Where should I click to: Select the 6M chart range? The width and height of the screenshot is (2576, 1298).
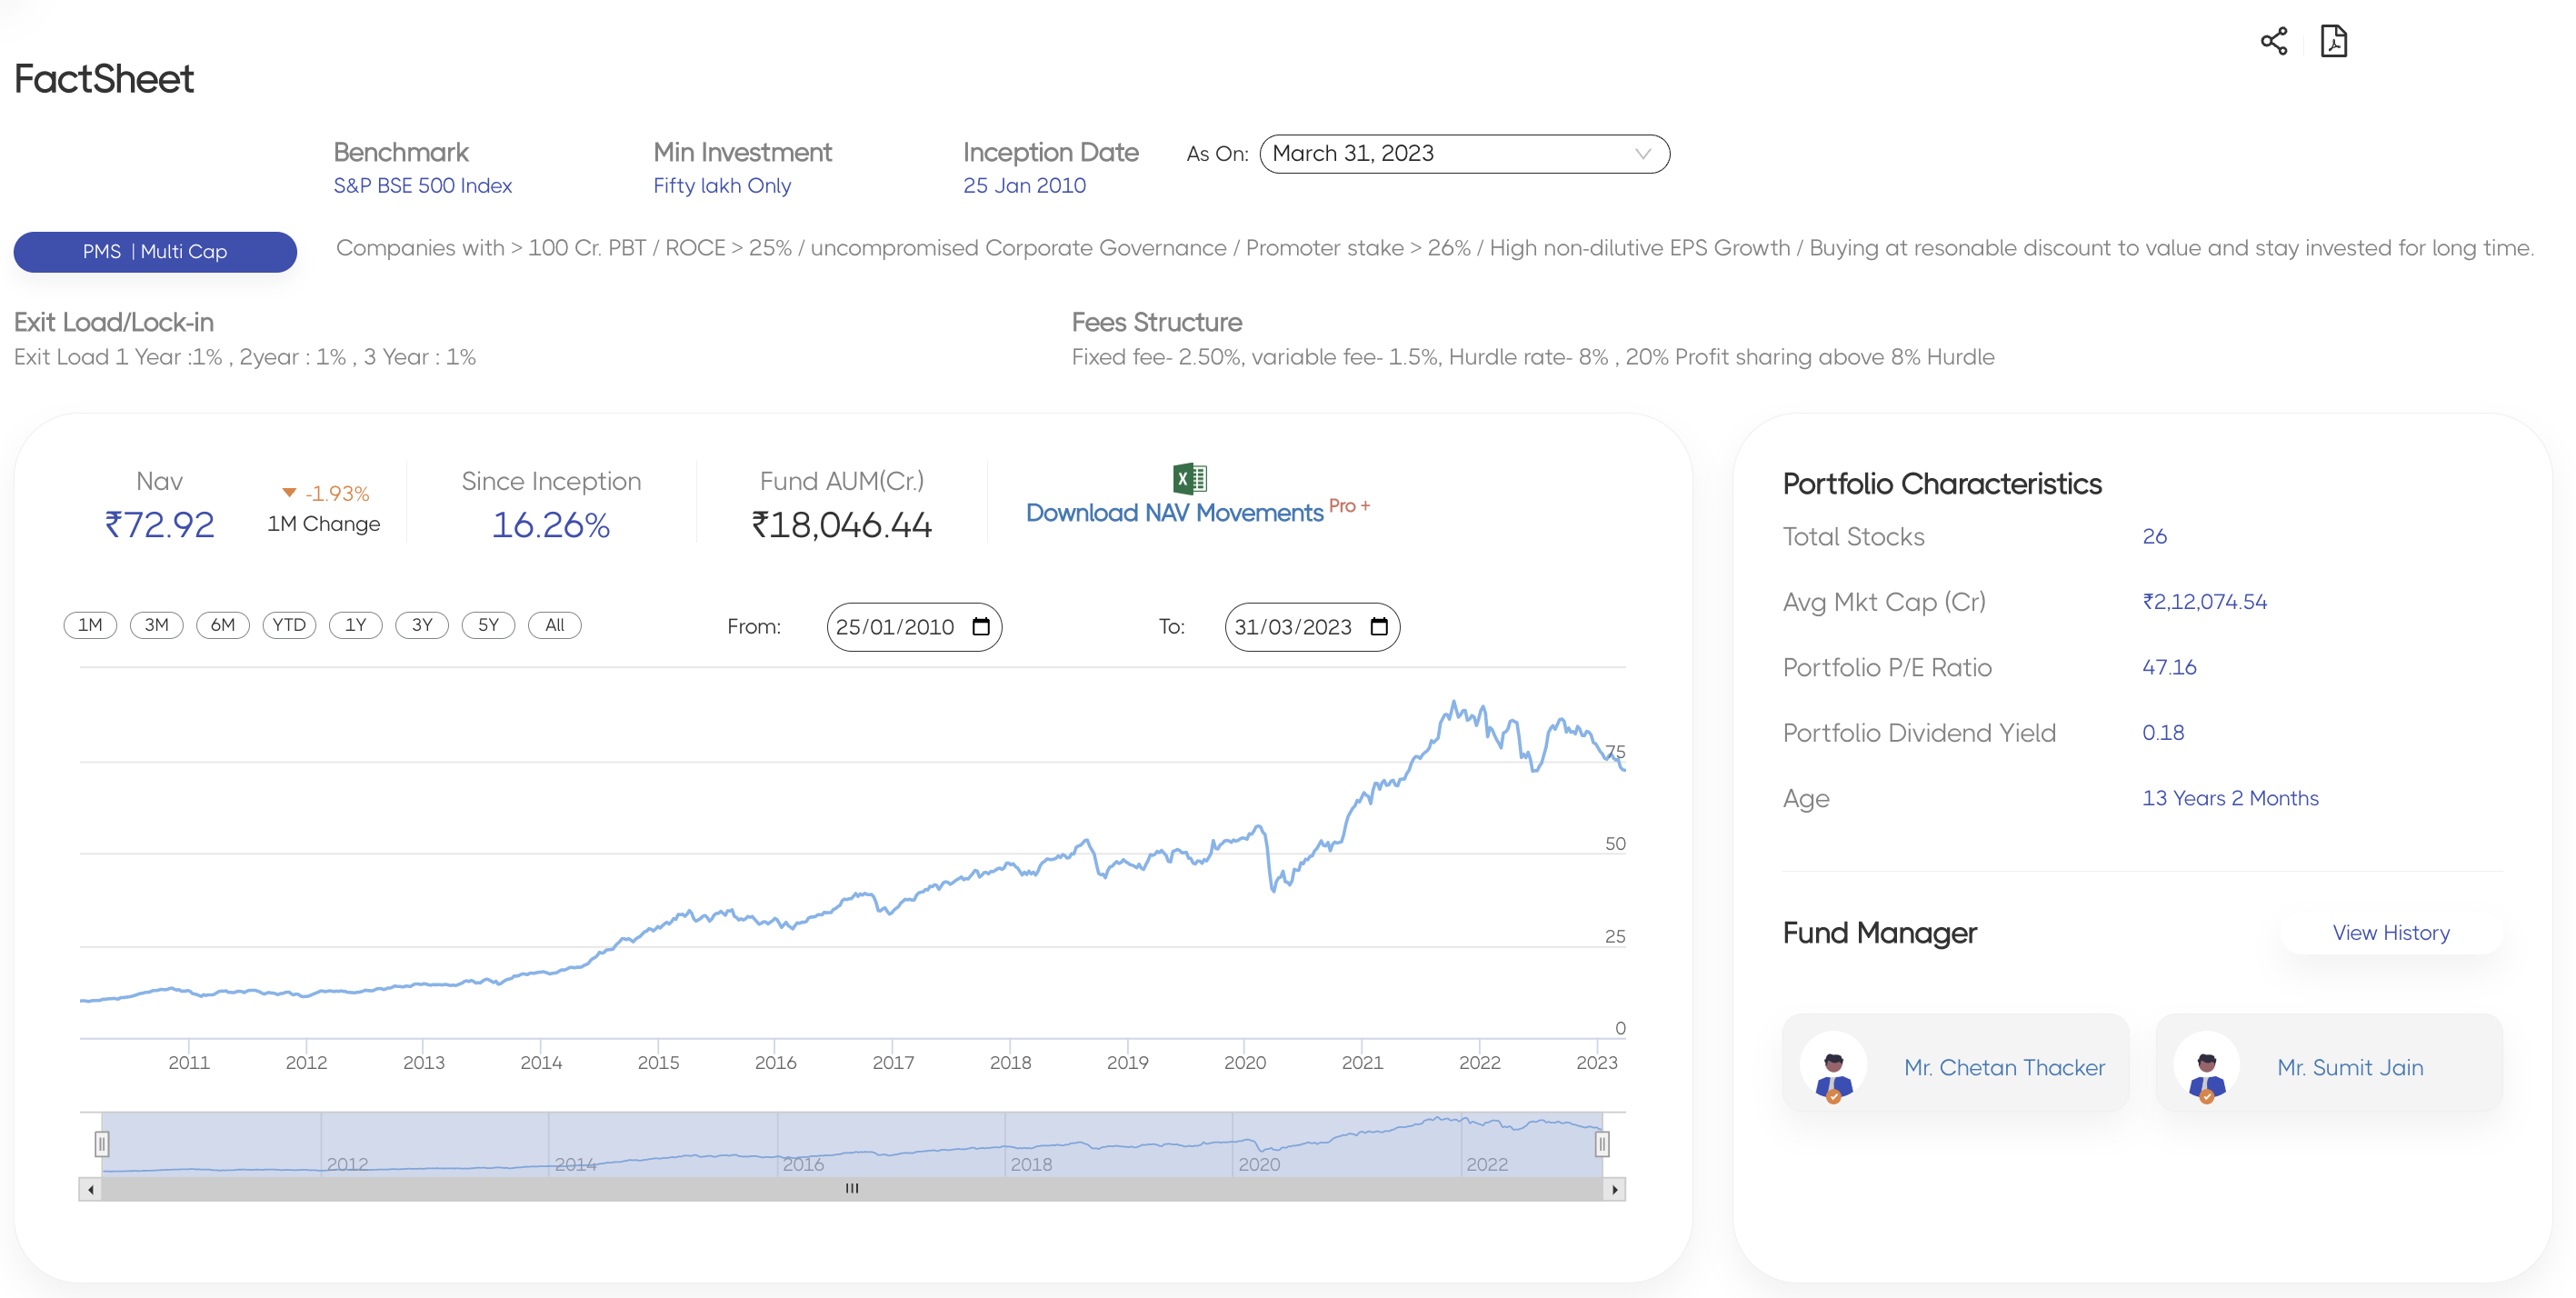222,625
